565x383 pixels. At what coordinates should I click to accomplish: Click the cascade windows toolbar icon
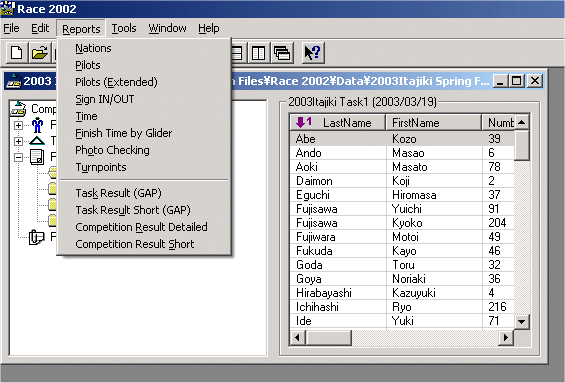(282, 53)
